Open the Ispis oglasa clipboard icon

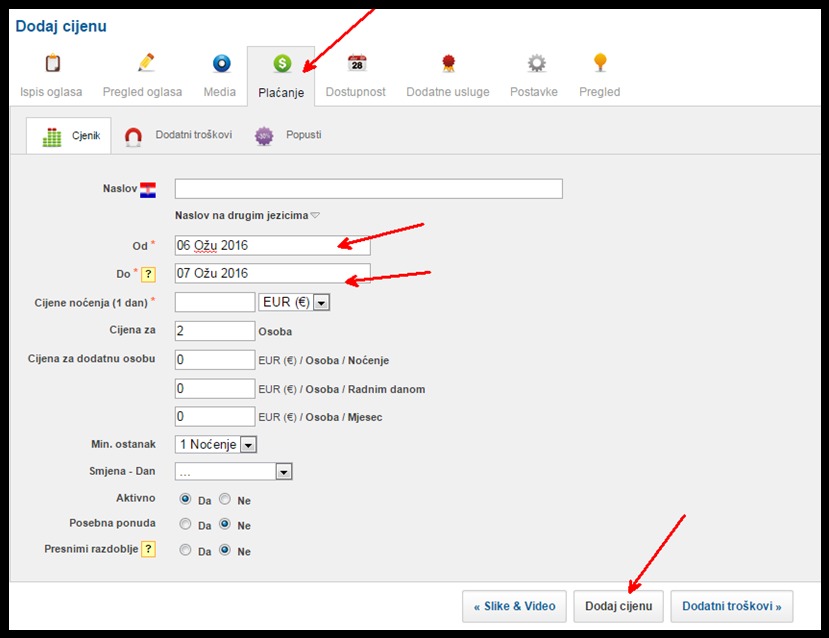point(51,64)
